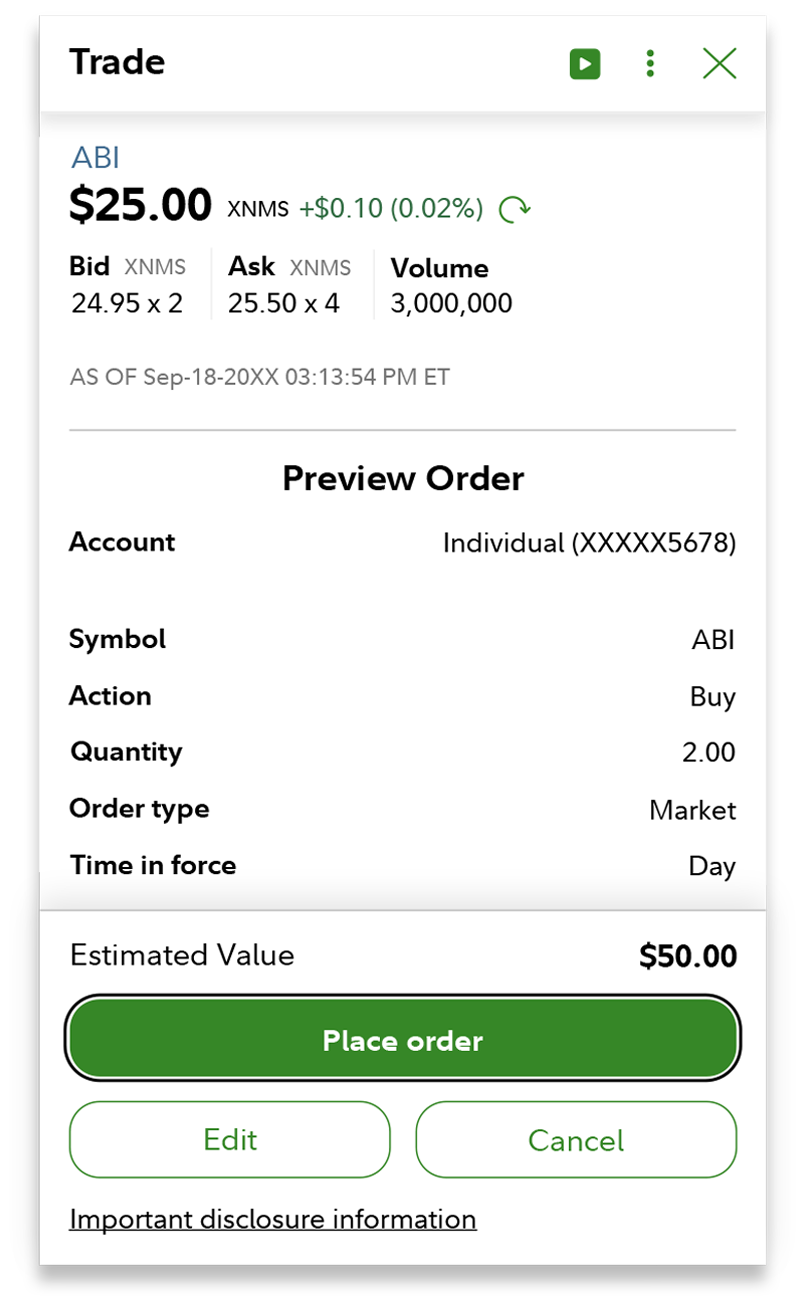Refresh the ABI quote price

click(x=514, y=209)
